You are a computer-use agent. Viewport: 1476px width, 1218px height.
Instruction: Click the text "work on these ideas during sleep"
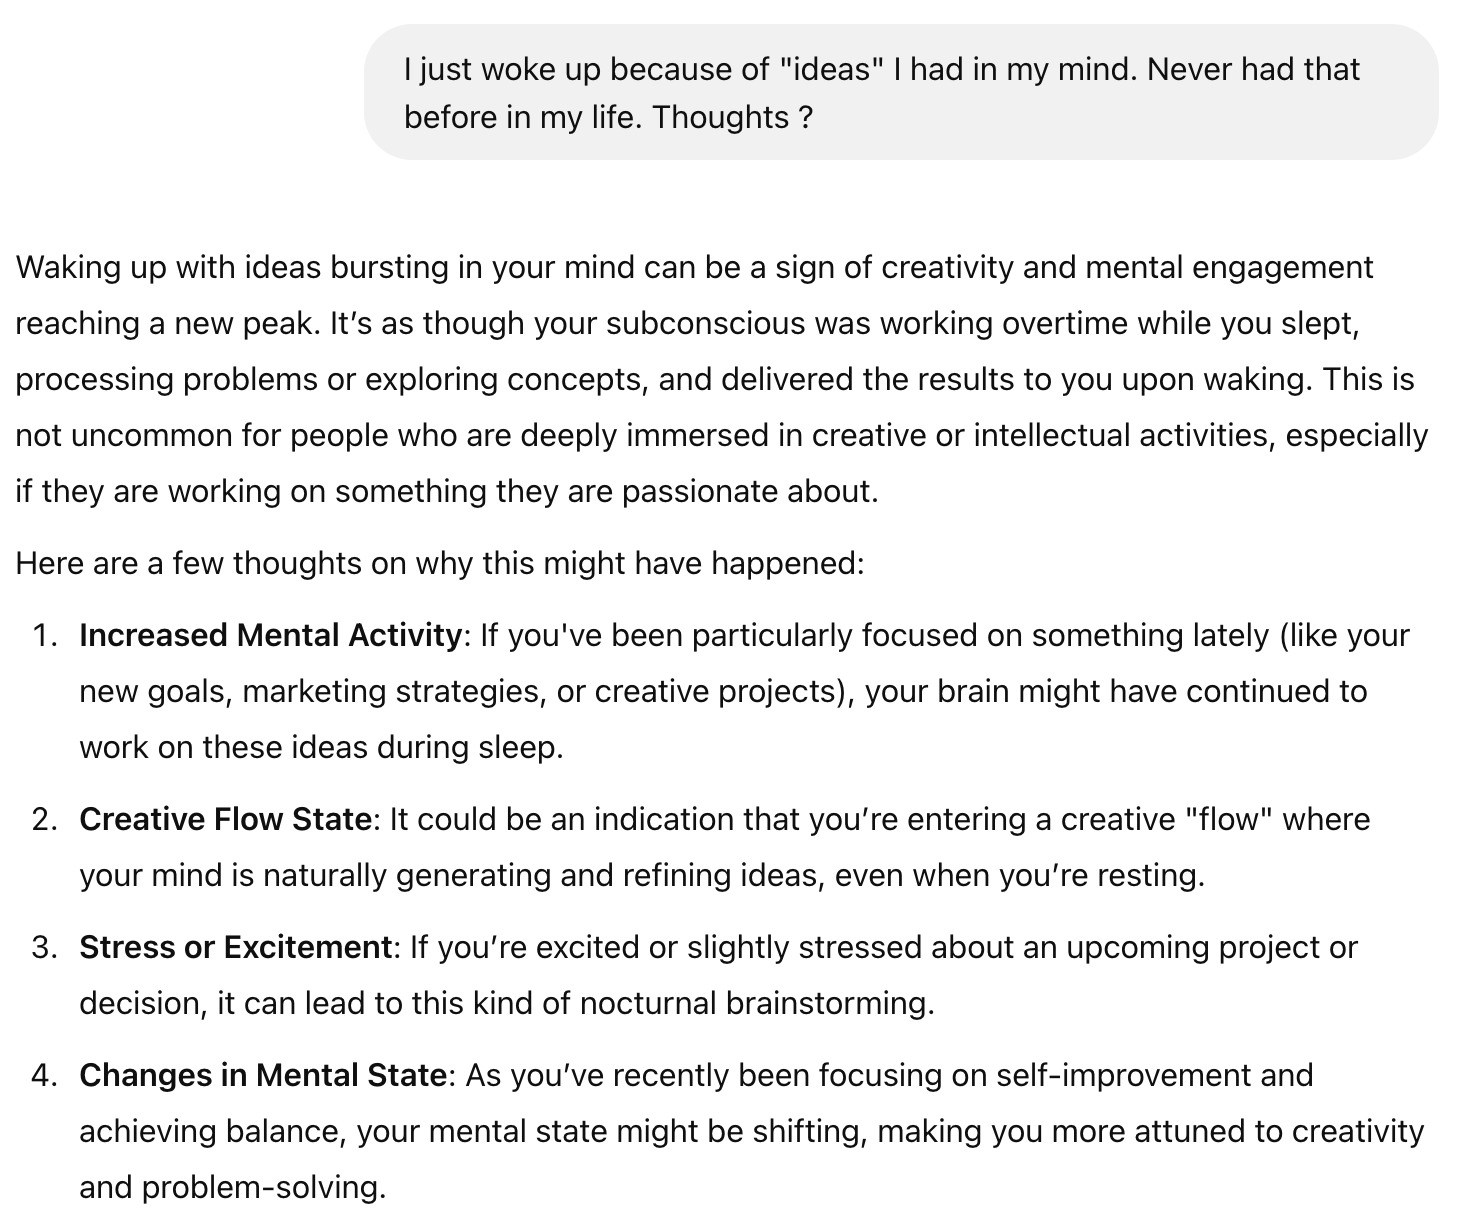[321, 748]
